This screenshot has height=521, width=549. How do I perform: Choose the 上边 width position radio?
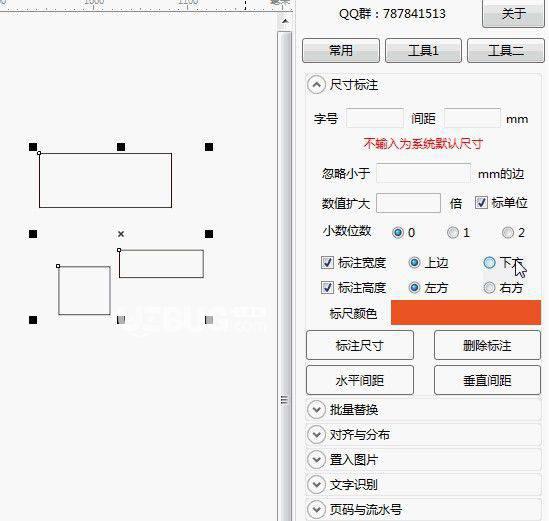[x=414, y=263]
